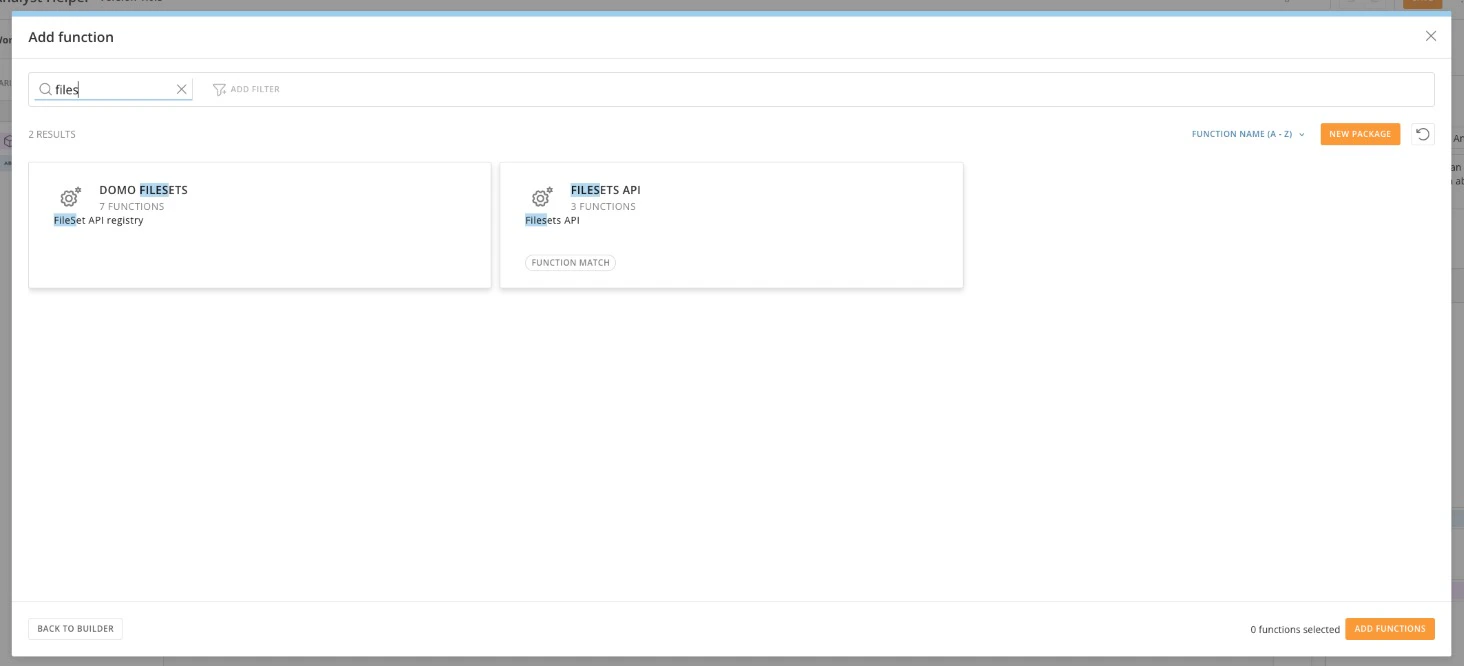The height and width of the screenshot is (666, 1464).
Task: Click the FileSets API title text
Action: 606,190
